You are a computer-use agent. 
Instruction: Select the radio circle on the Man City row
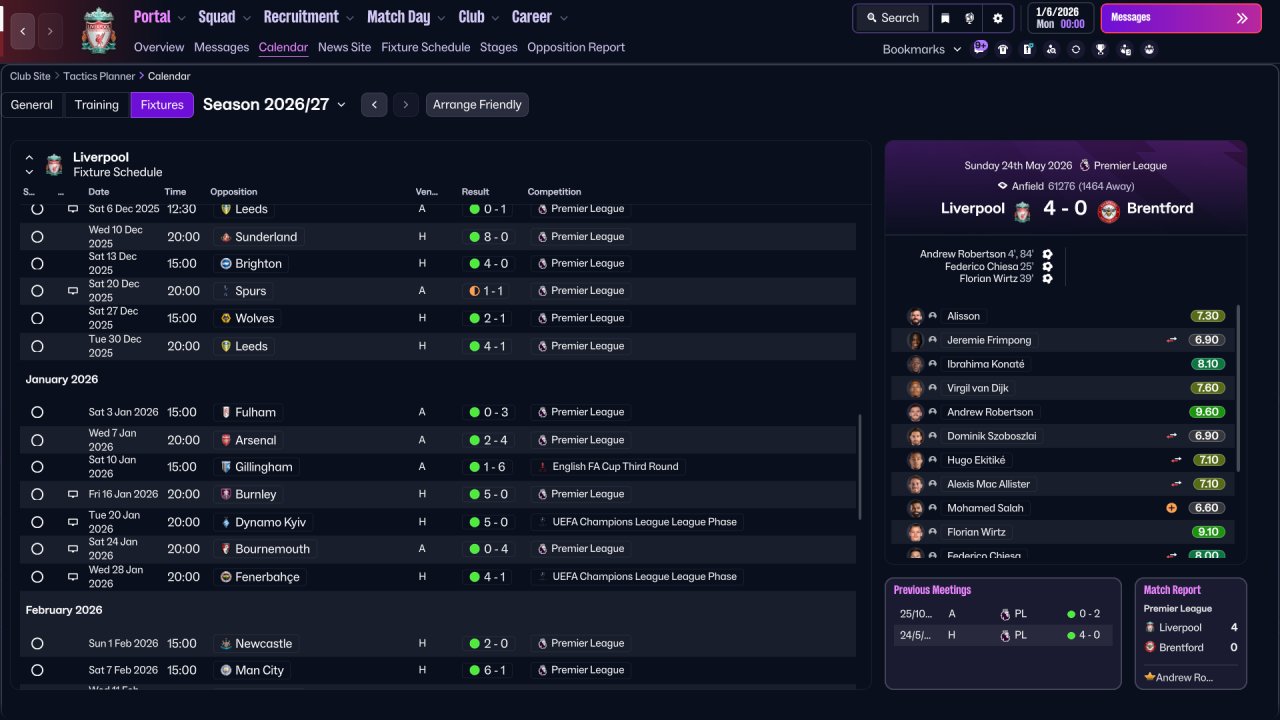[37, 670]
